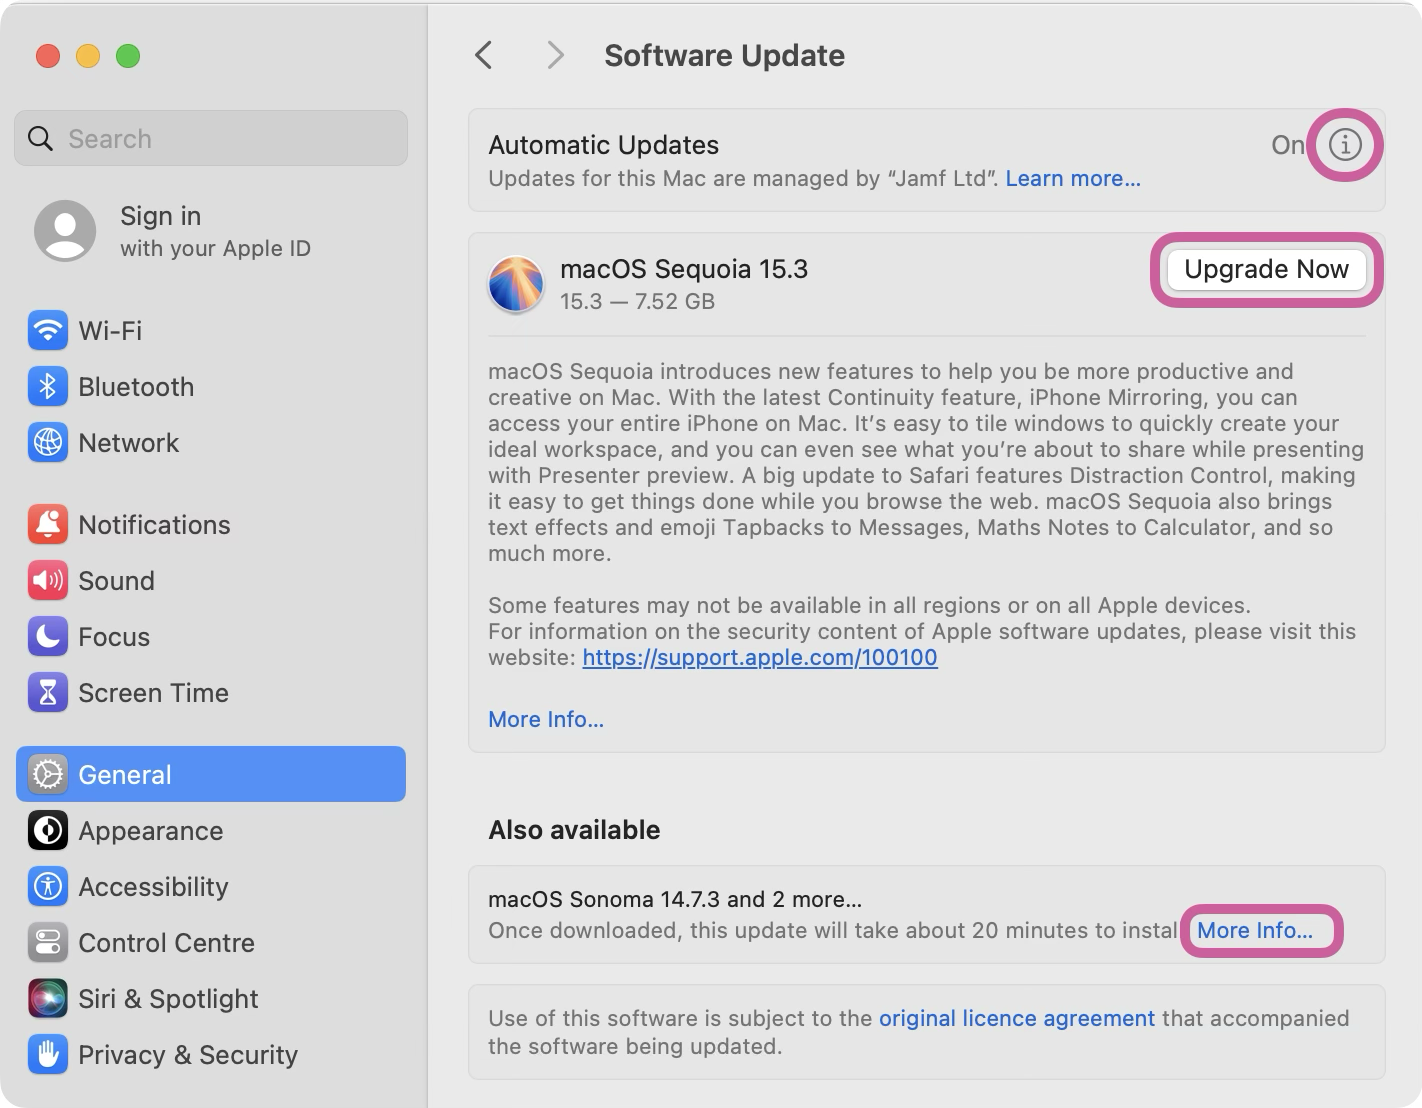This screenshot has height=1108, width=1422.
Task: Open the Learn more link
Action: [x=1073, y=178]
